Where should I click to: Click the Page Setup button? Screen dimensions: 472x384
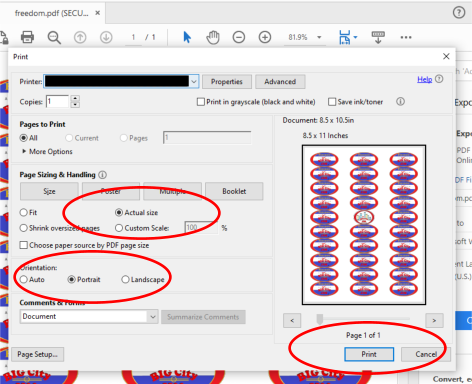click(38, 354)
